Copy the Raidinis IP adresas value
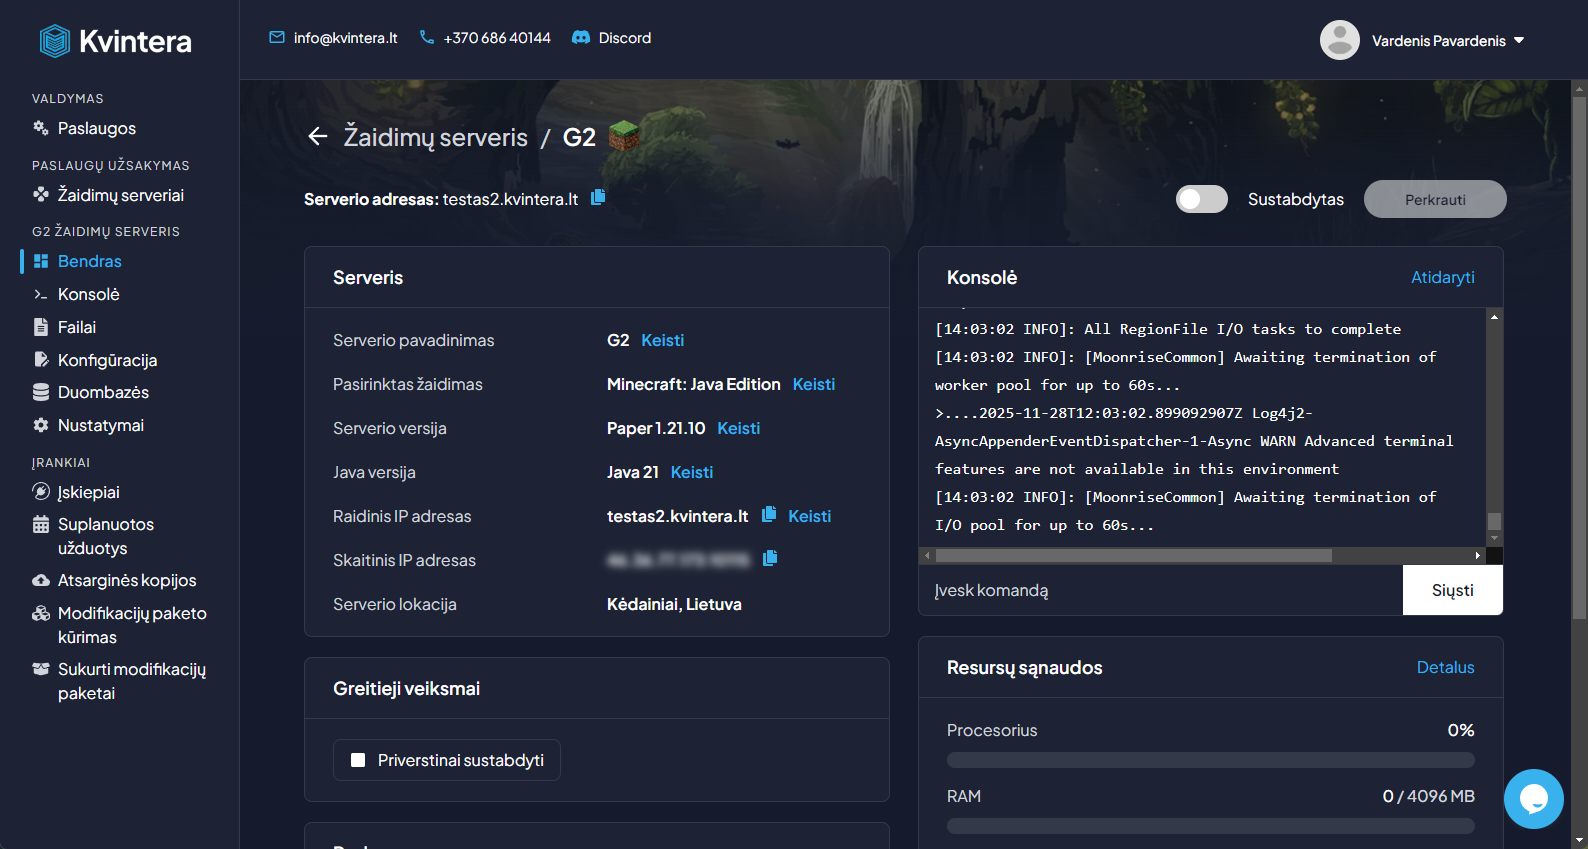This screenshot has height=849, width=1588. coord(769,515)
